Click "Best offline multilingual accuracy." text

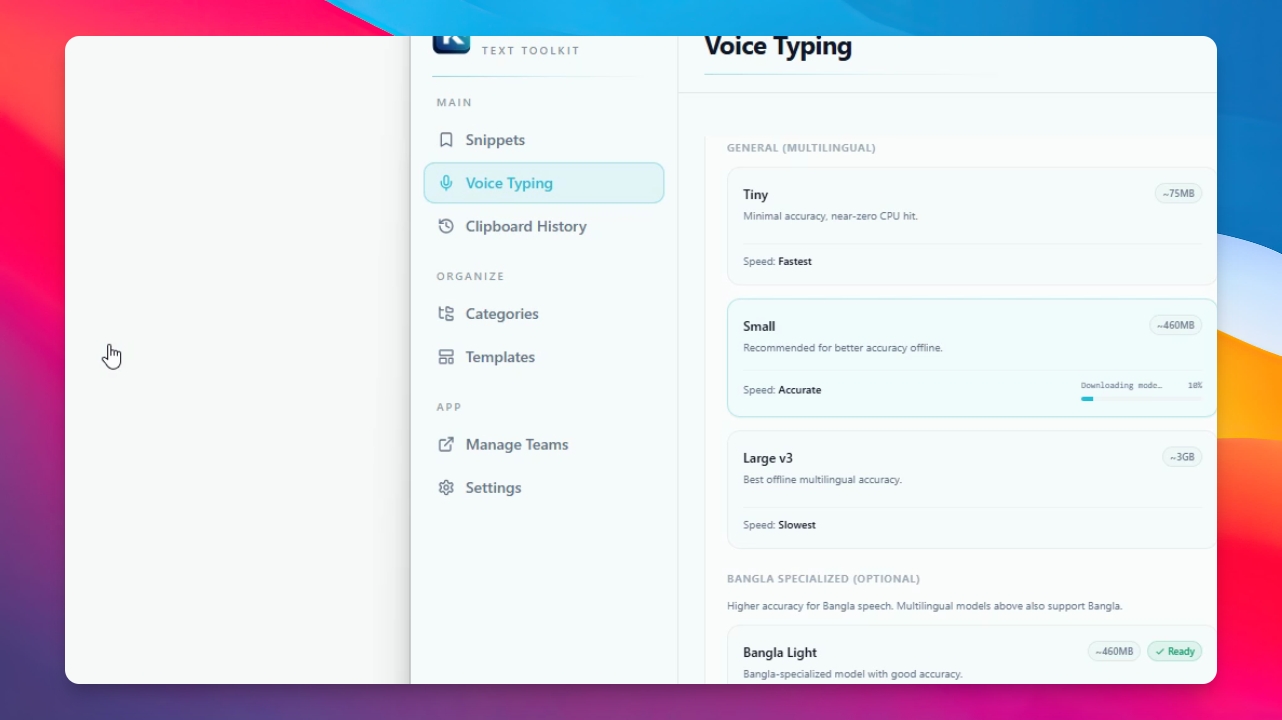[x=822, y=480]
